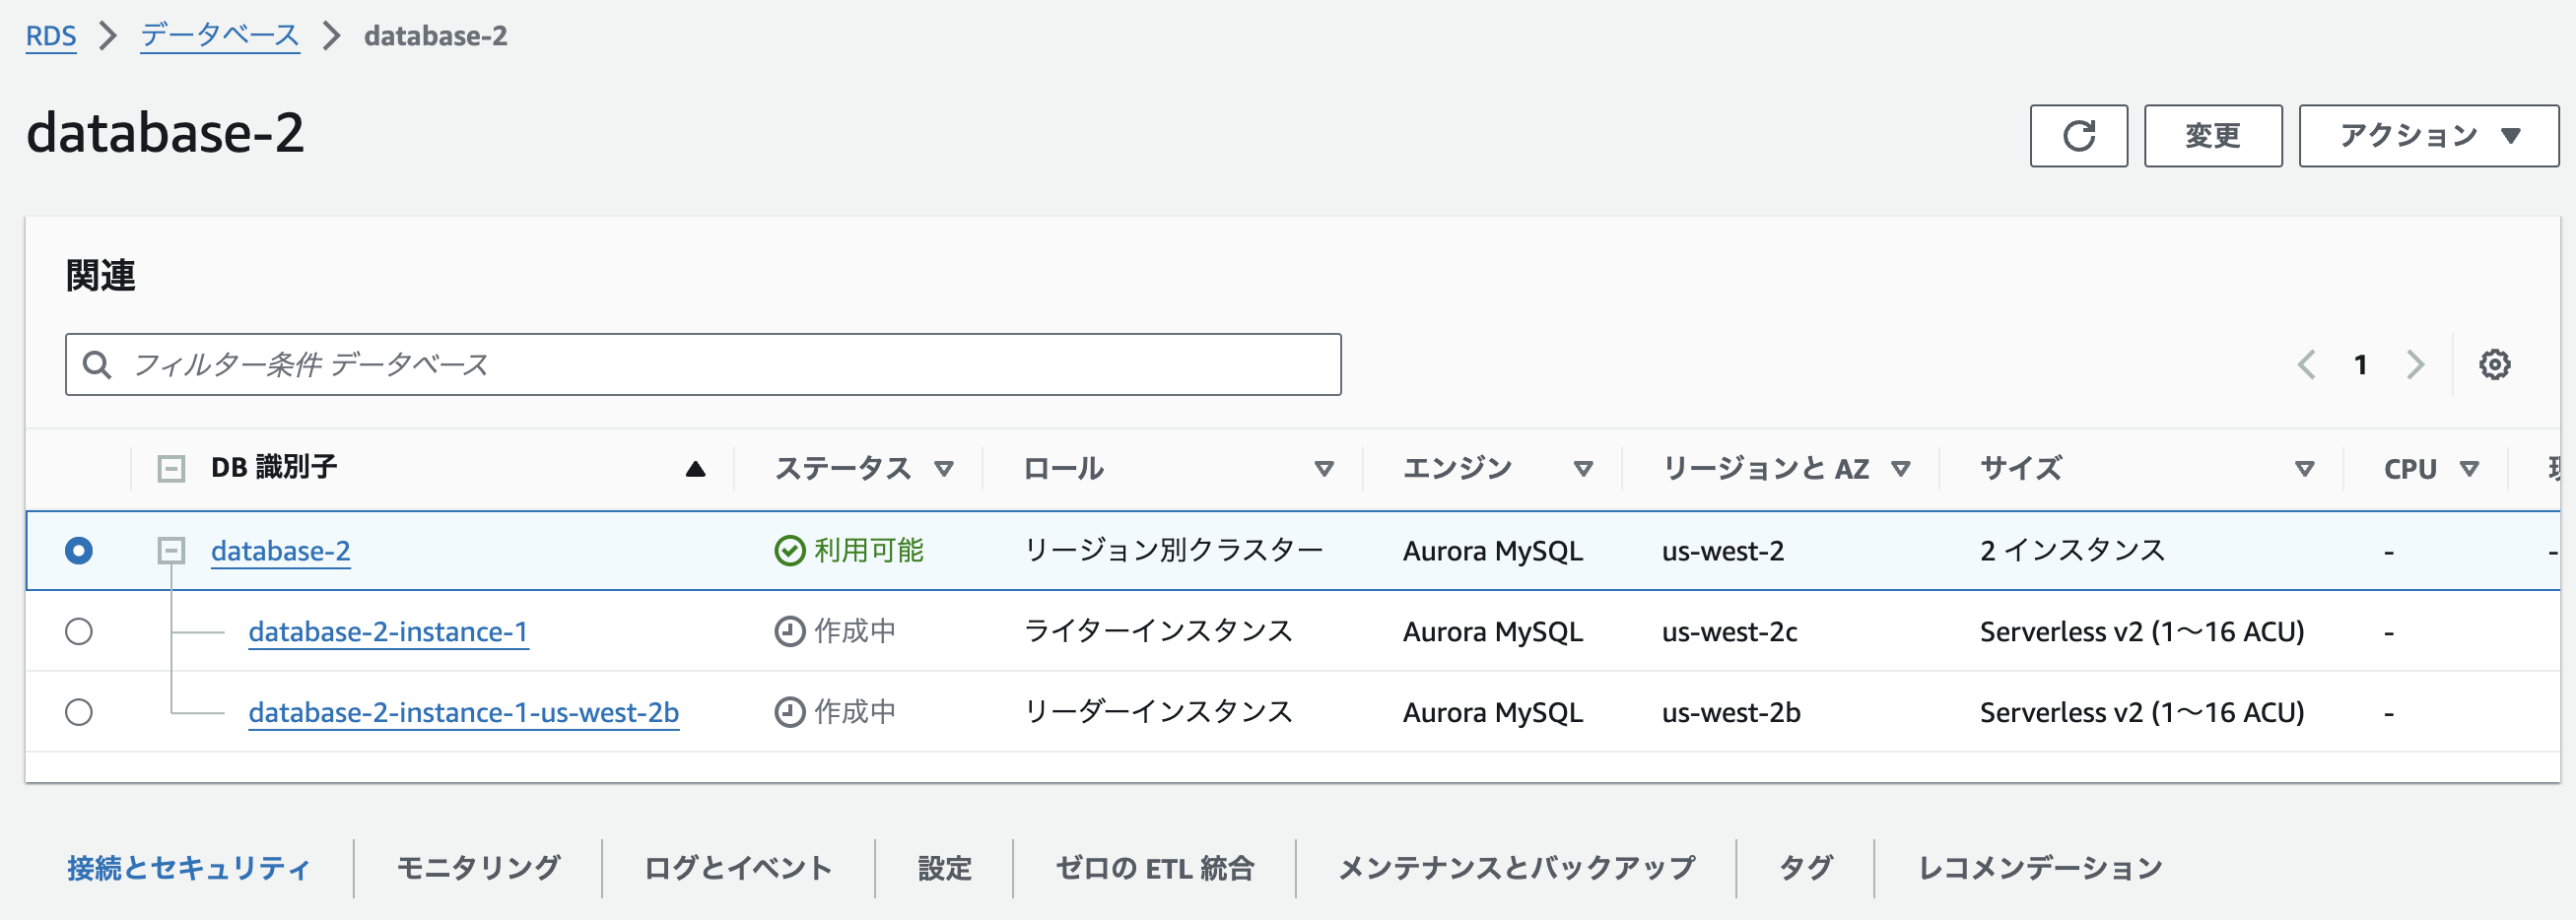
Task: Sort ascending by DB 識別子 arrow
Action: [695, 469]
